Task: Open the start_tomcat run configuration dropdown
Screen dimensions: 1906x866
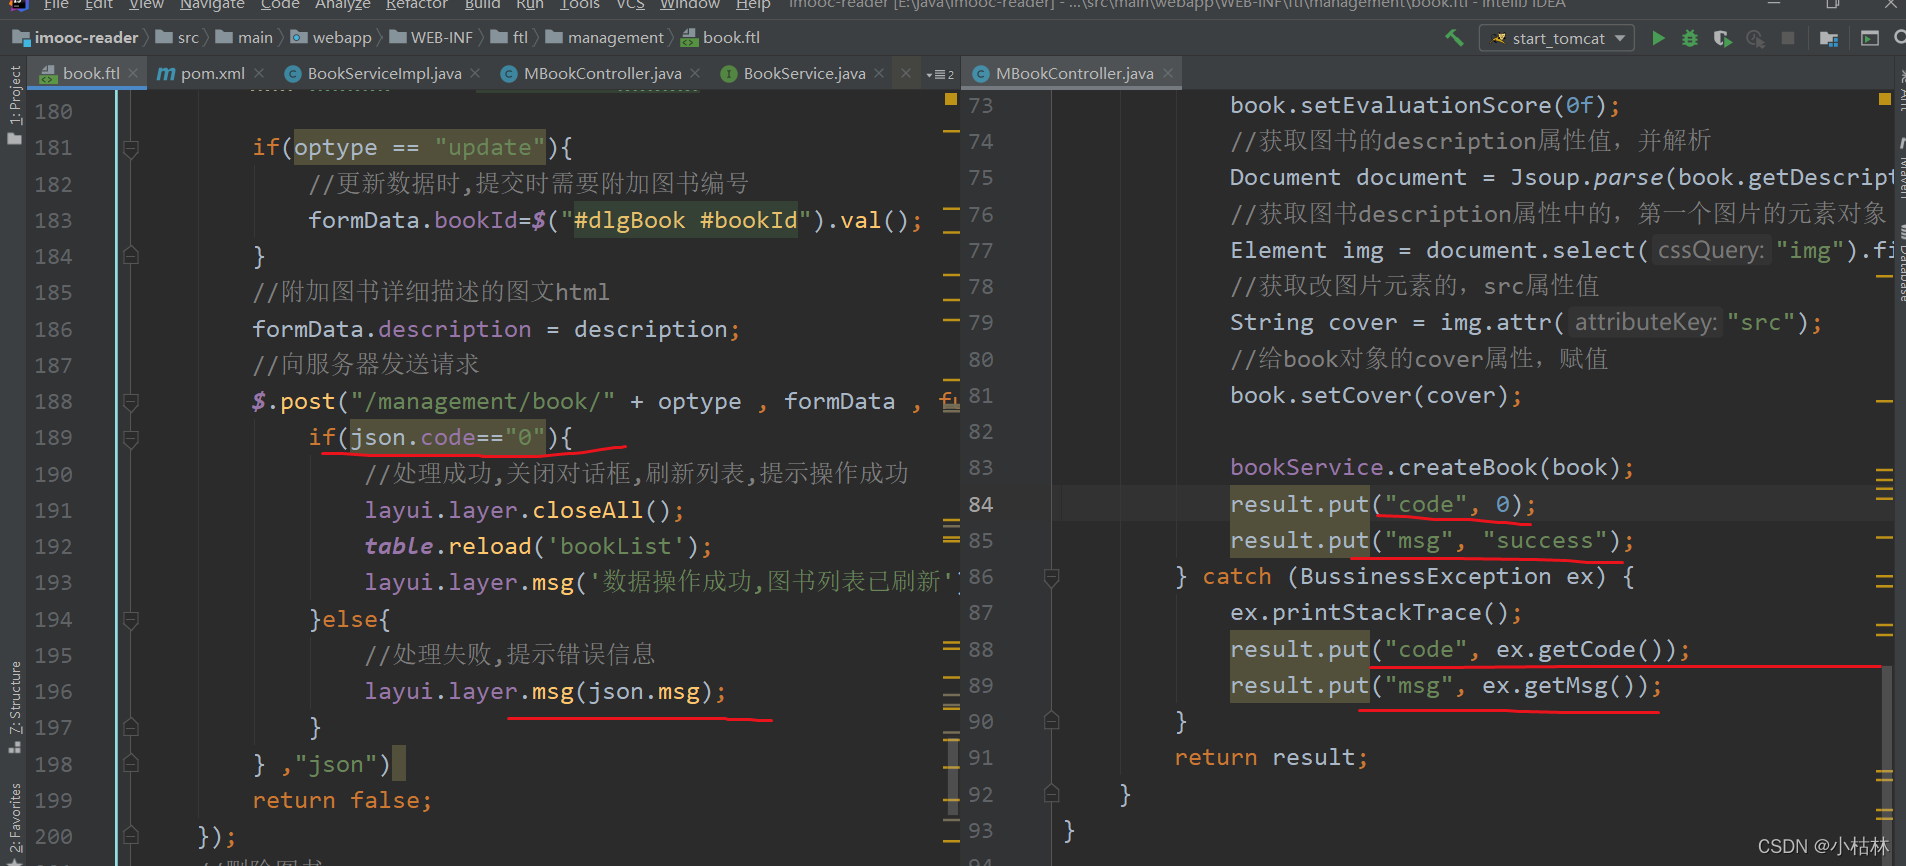Action: pos(1557,38)
